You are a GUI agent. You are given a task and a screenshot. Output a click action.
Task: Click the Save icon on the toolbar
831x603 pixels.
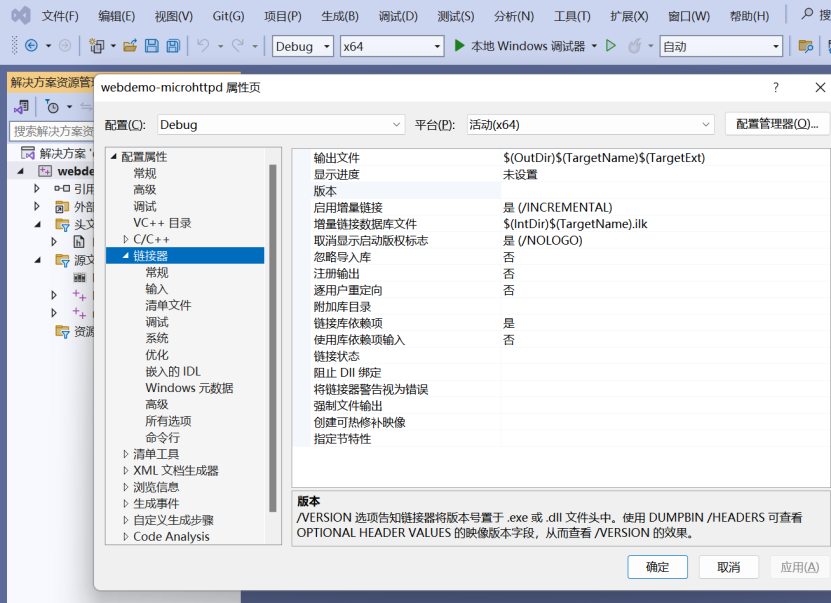coord(152,46)
